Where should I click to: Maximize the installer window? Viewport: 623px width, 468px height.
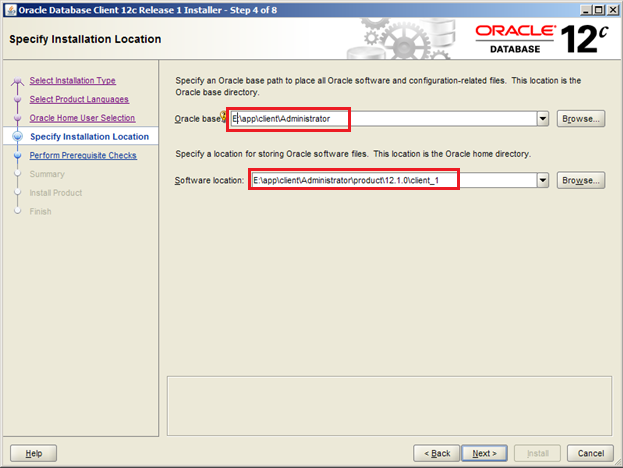click(599, 10)
